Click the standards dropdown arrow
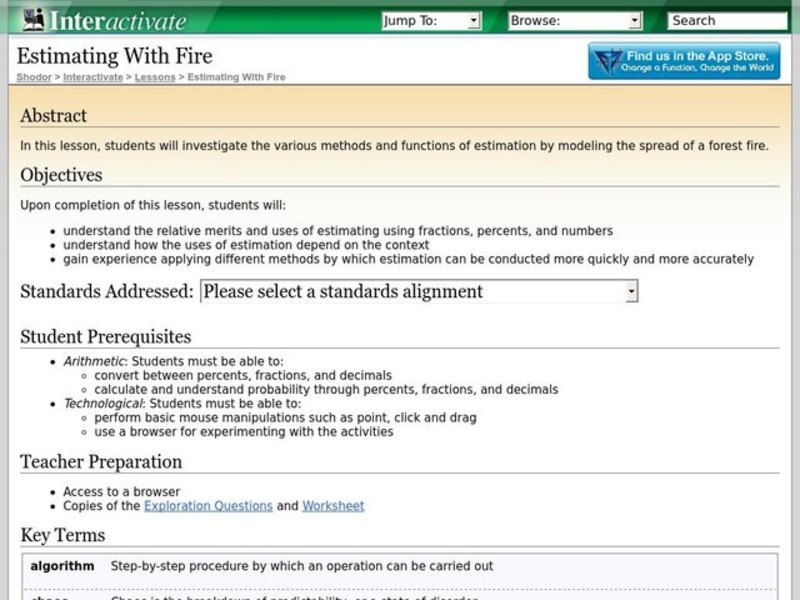 (630, 290)
